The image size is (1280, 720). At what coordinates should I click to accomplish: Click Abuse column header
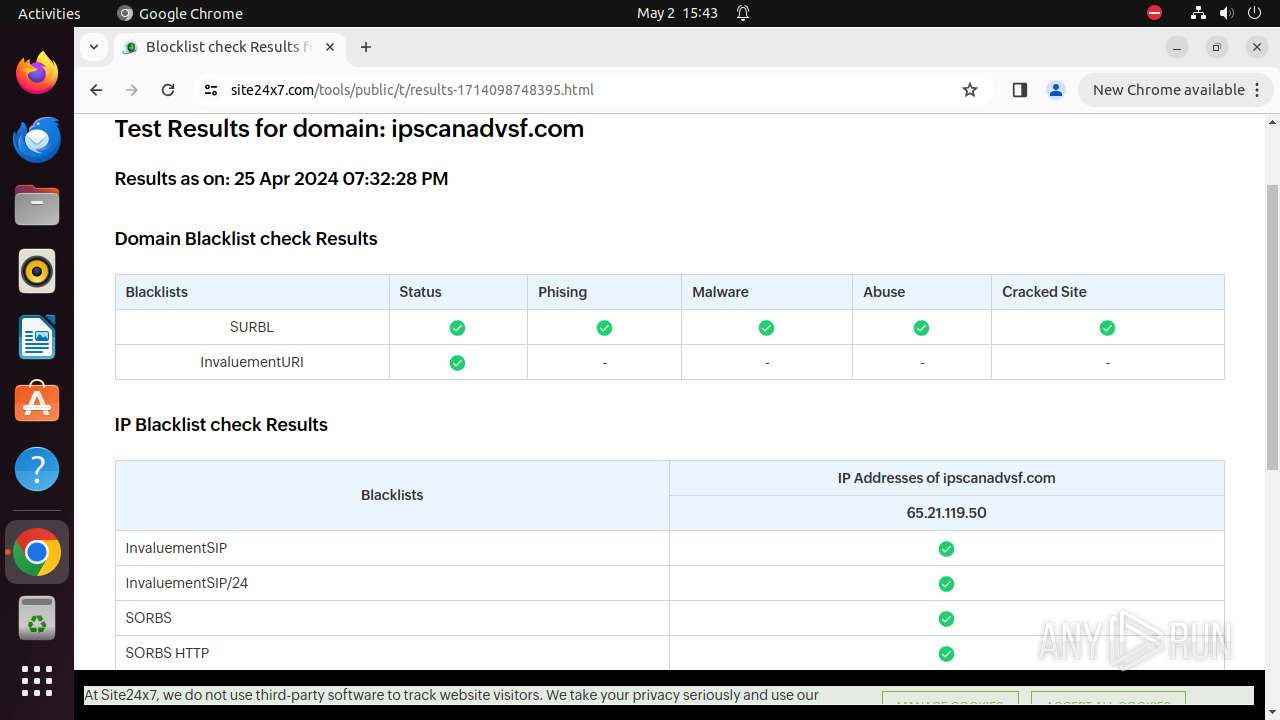(x=921, y=292)
